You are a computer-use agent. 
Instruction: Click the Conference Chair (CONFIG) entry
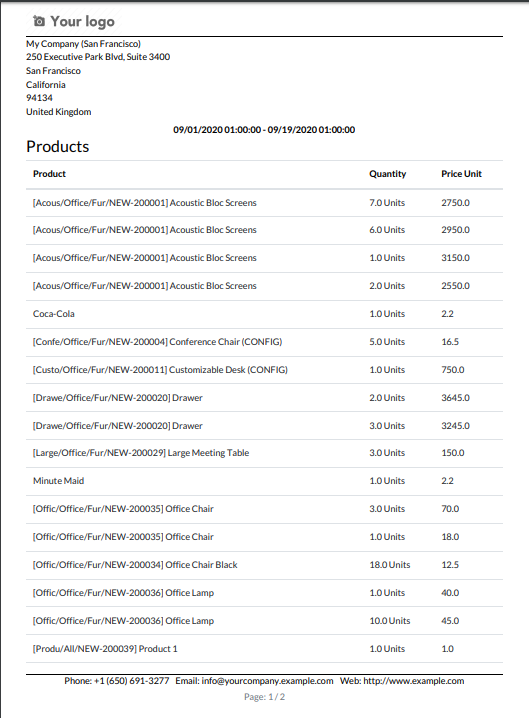point(158,342)
